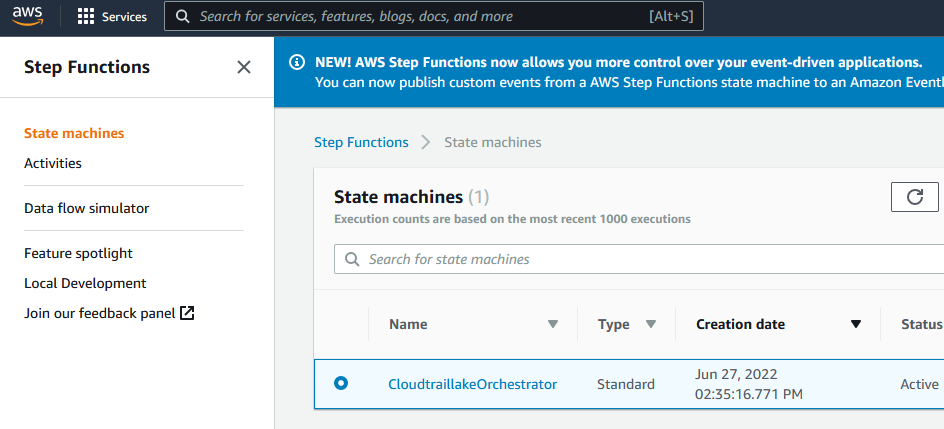Image resolution: width=944 pixels, height=429 pixels.
Task: Click the Active status cell
Action: pyautogui.click(x=919, y=384)
